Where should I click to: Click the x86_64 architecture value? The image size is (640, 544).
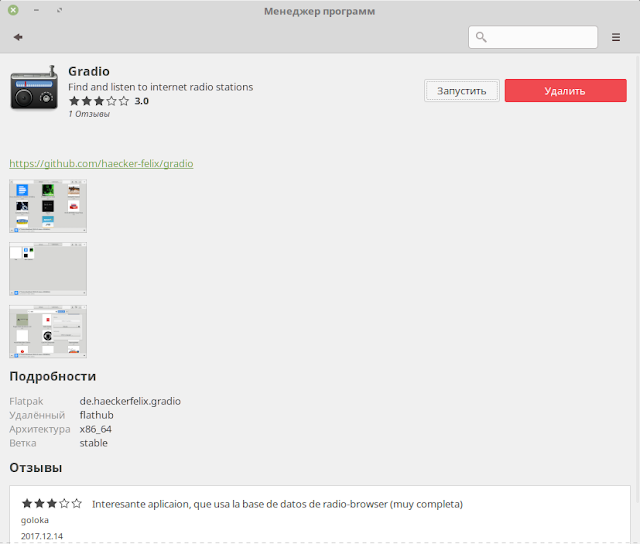pyautogui.click(x=96, y=429)
